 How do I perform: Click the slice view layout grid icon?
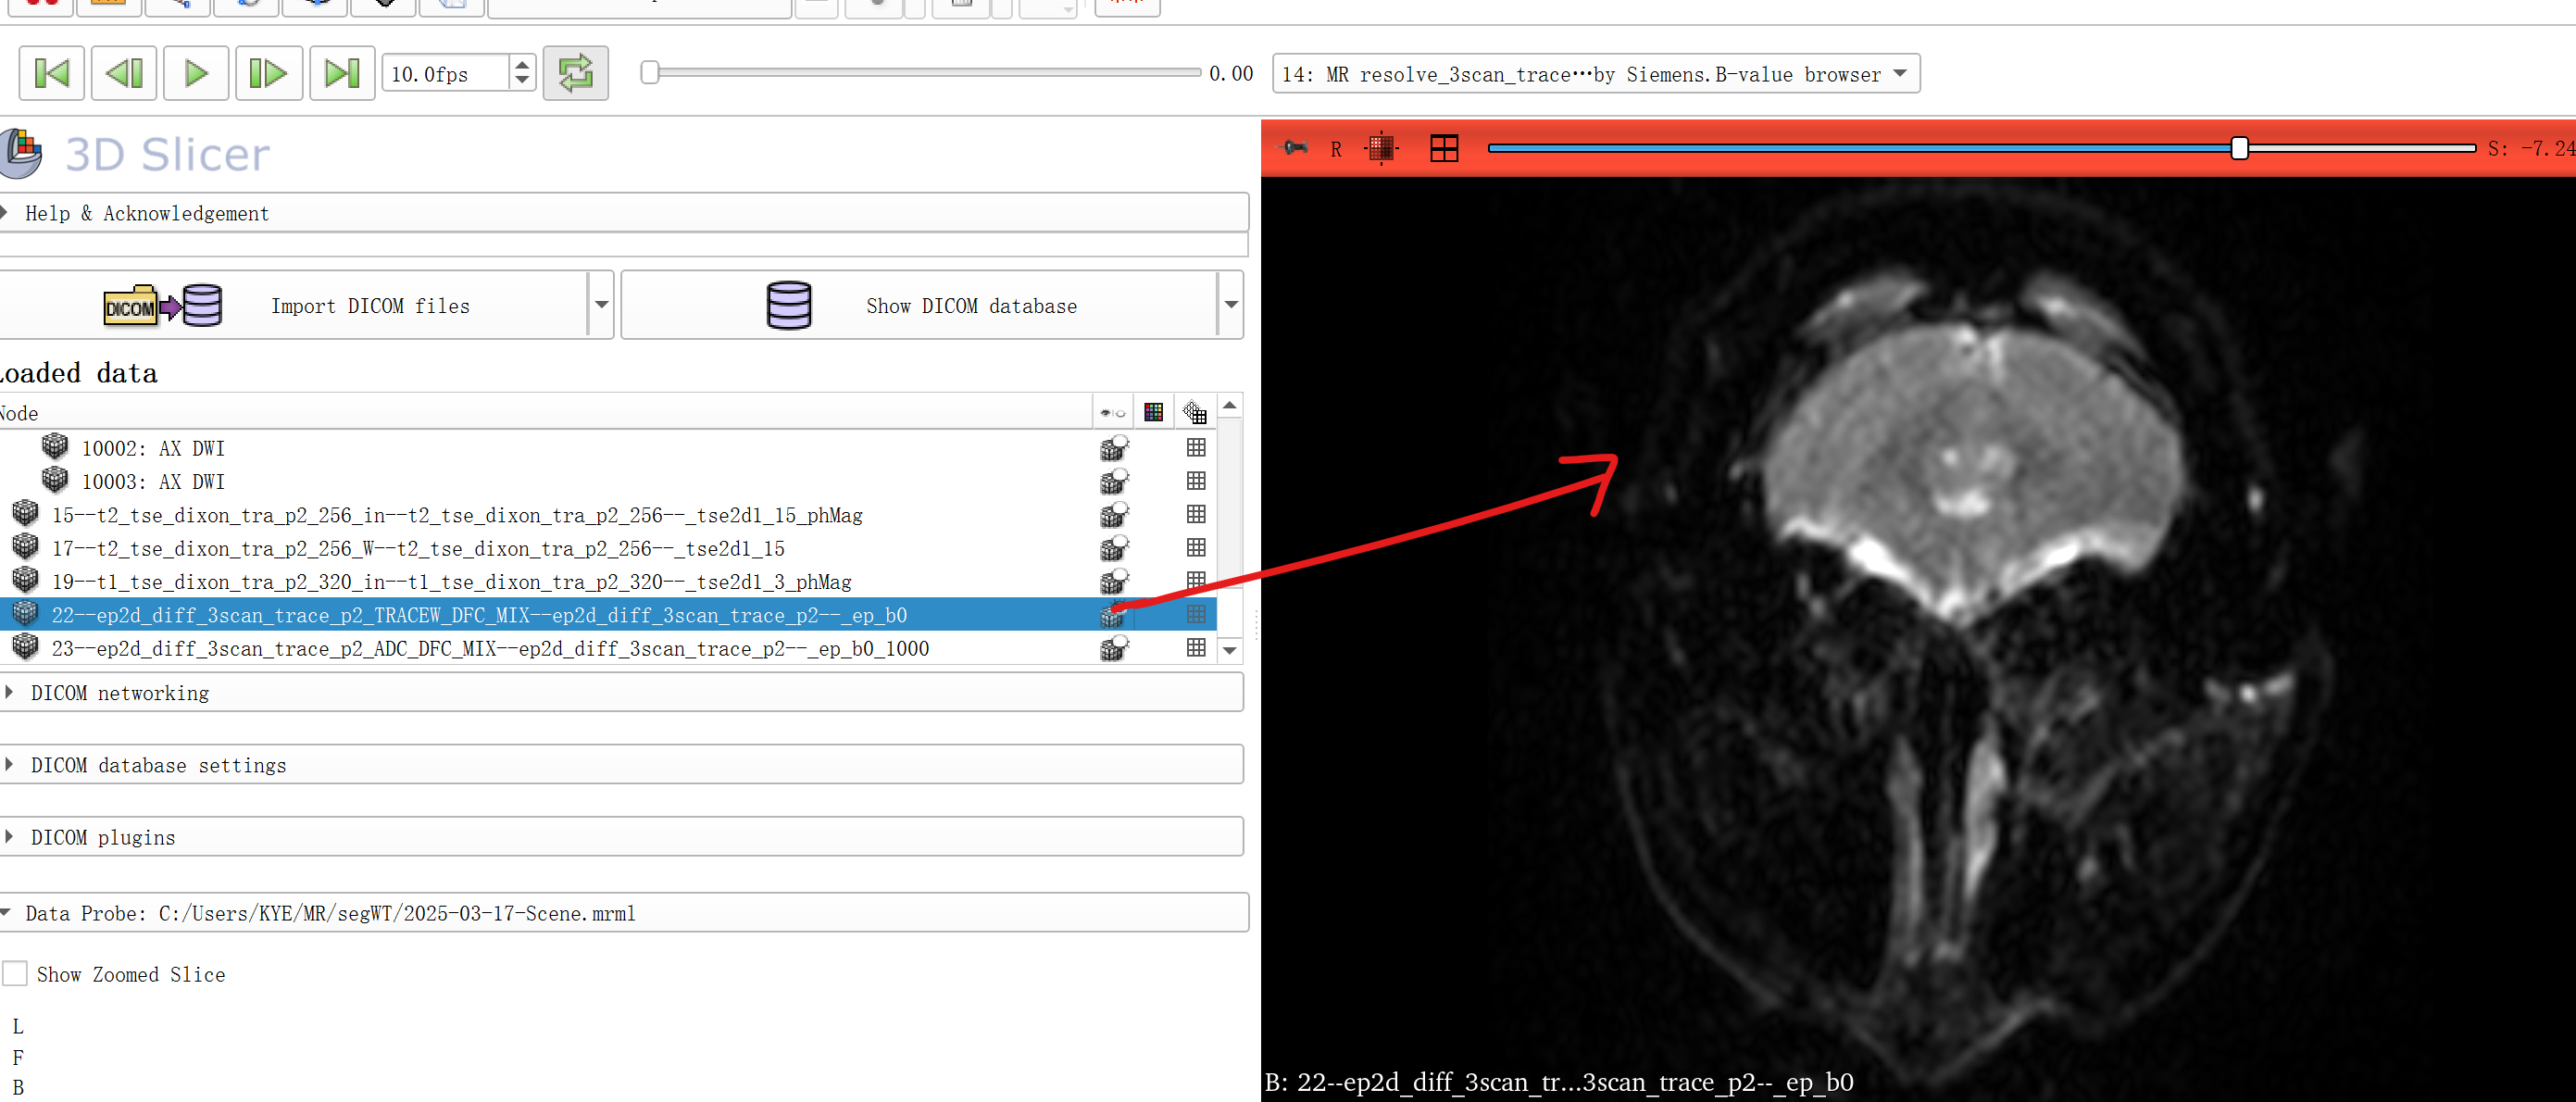(x=1444, y=148)
